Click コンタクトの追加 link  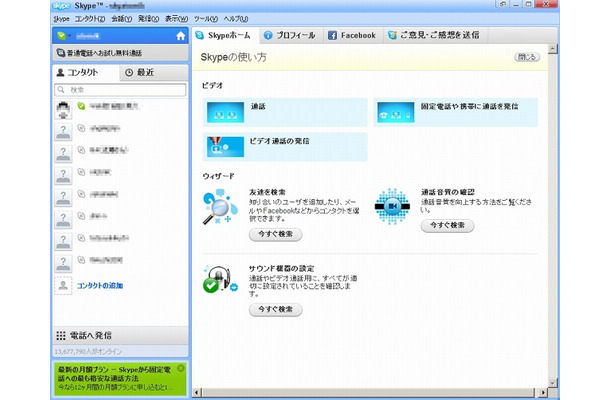(x=100, y=286)
